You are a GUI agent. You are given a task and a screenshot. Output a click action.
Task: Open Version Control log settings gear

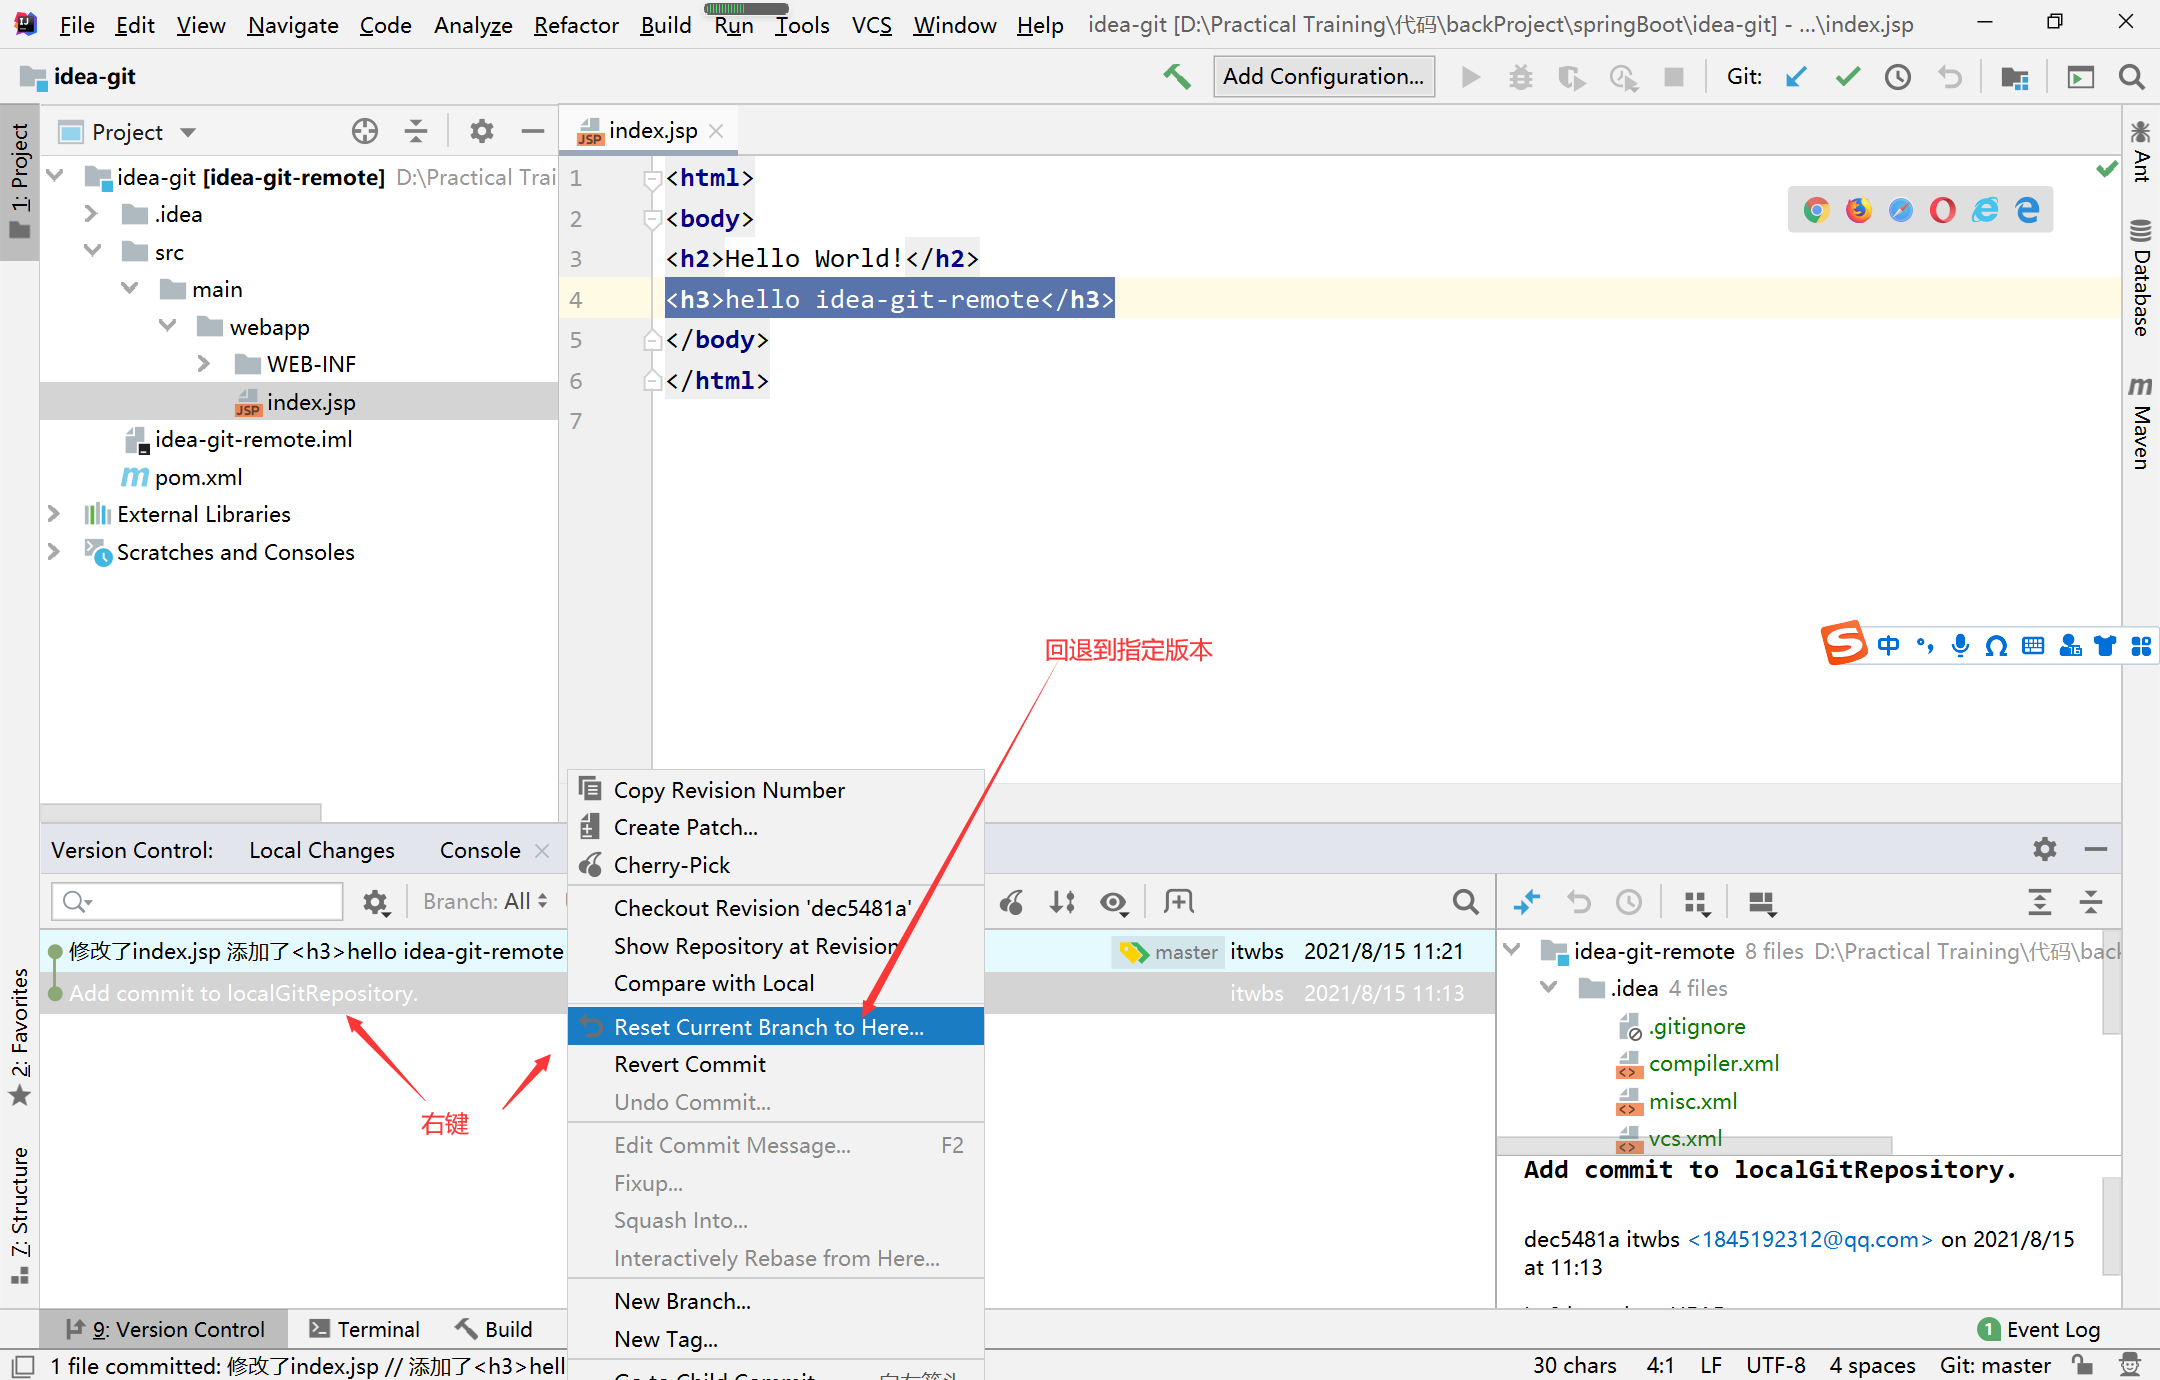(375, 903)
